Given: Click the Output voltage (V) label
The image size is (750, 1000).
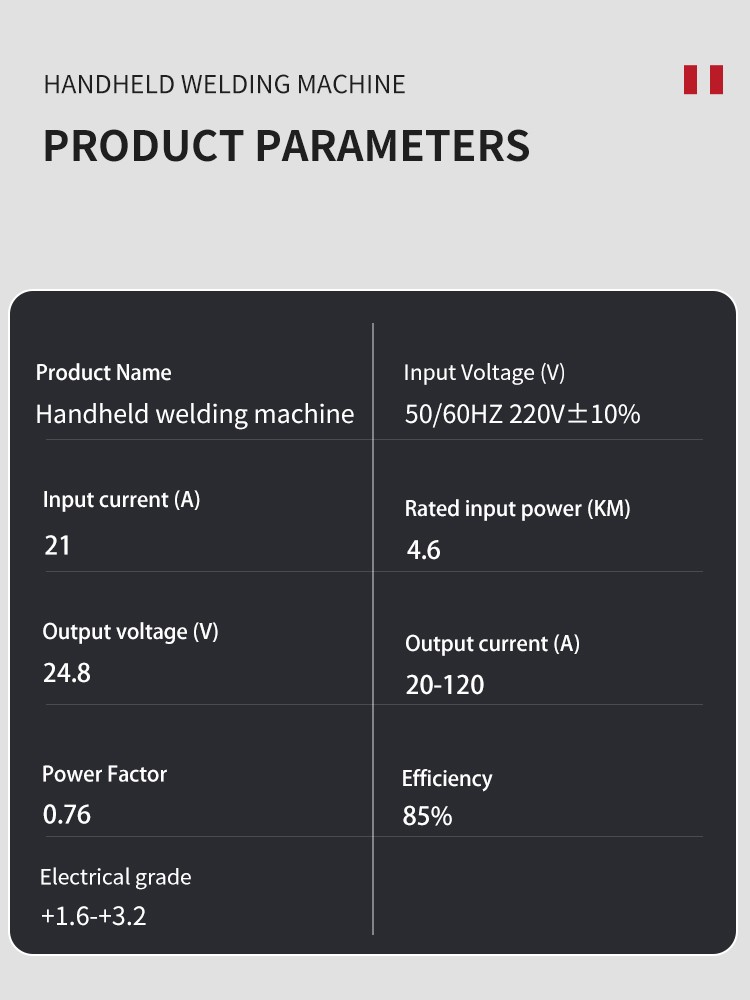Looking at the screenshot, I should click(130, 632).
